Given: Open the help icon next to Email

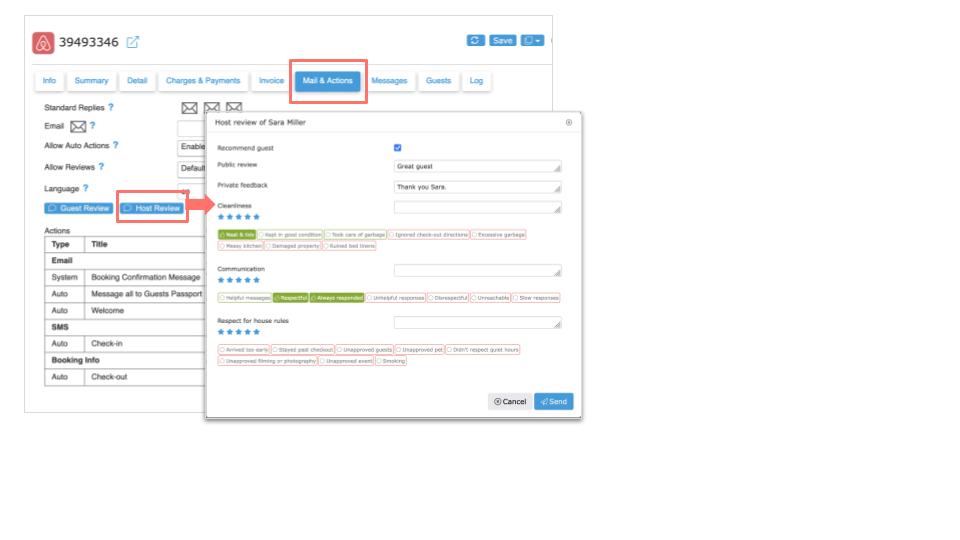Looking at the screenshot, I should (92, 126).
